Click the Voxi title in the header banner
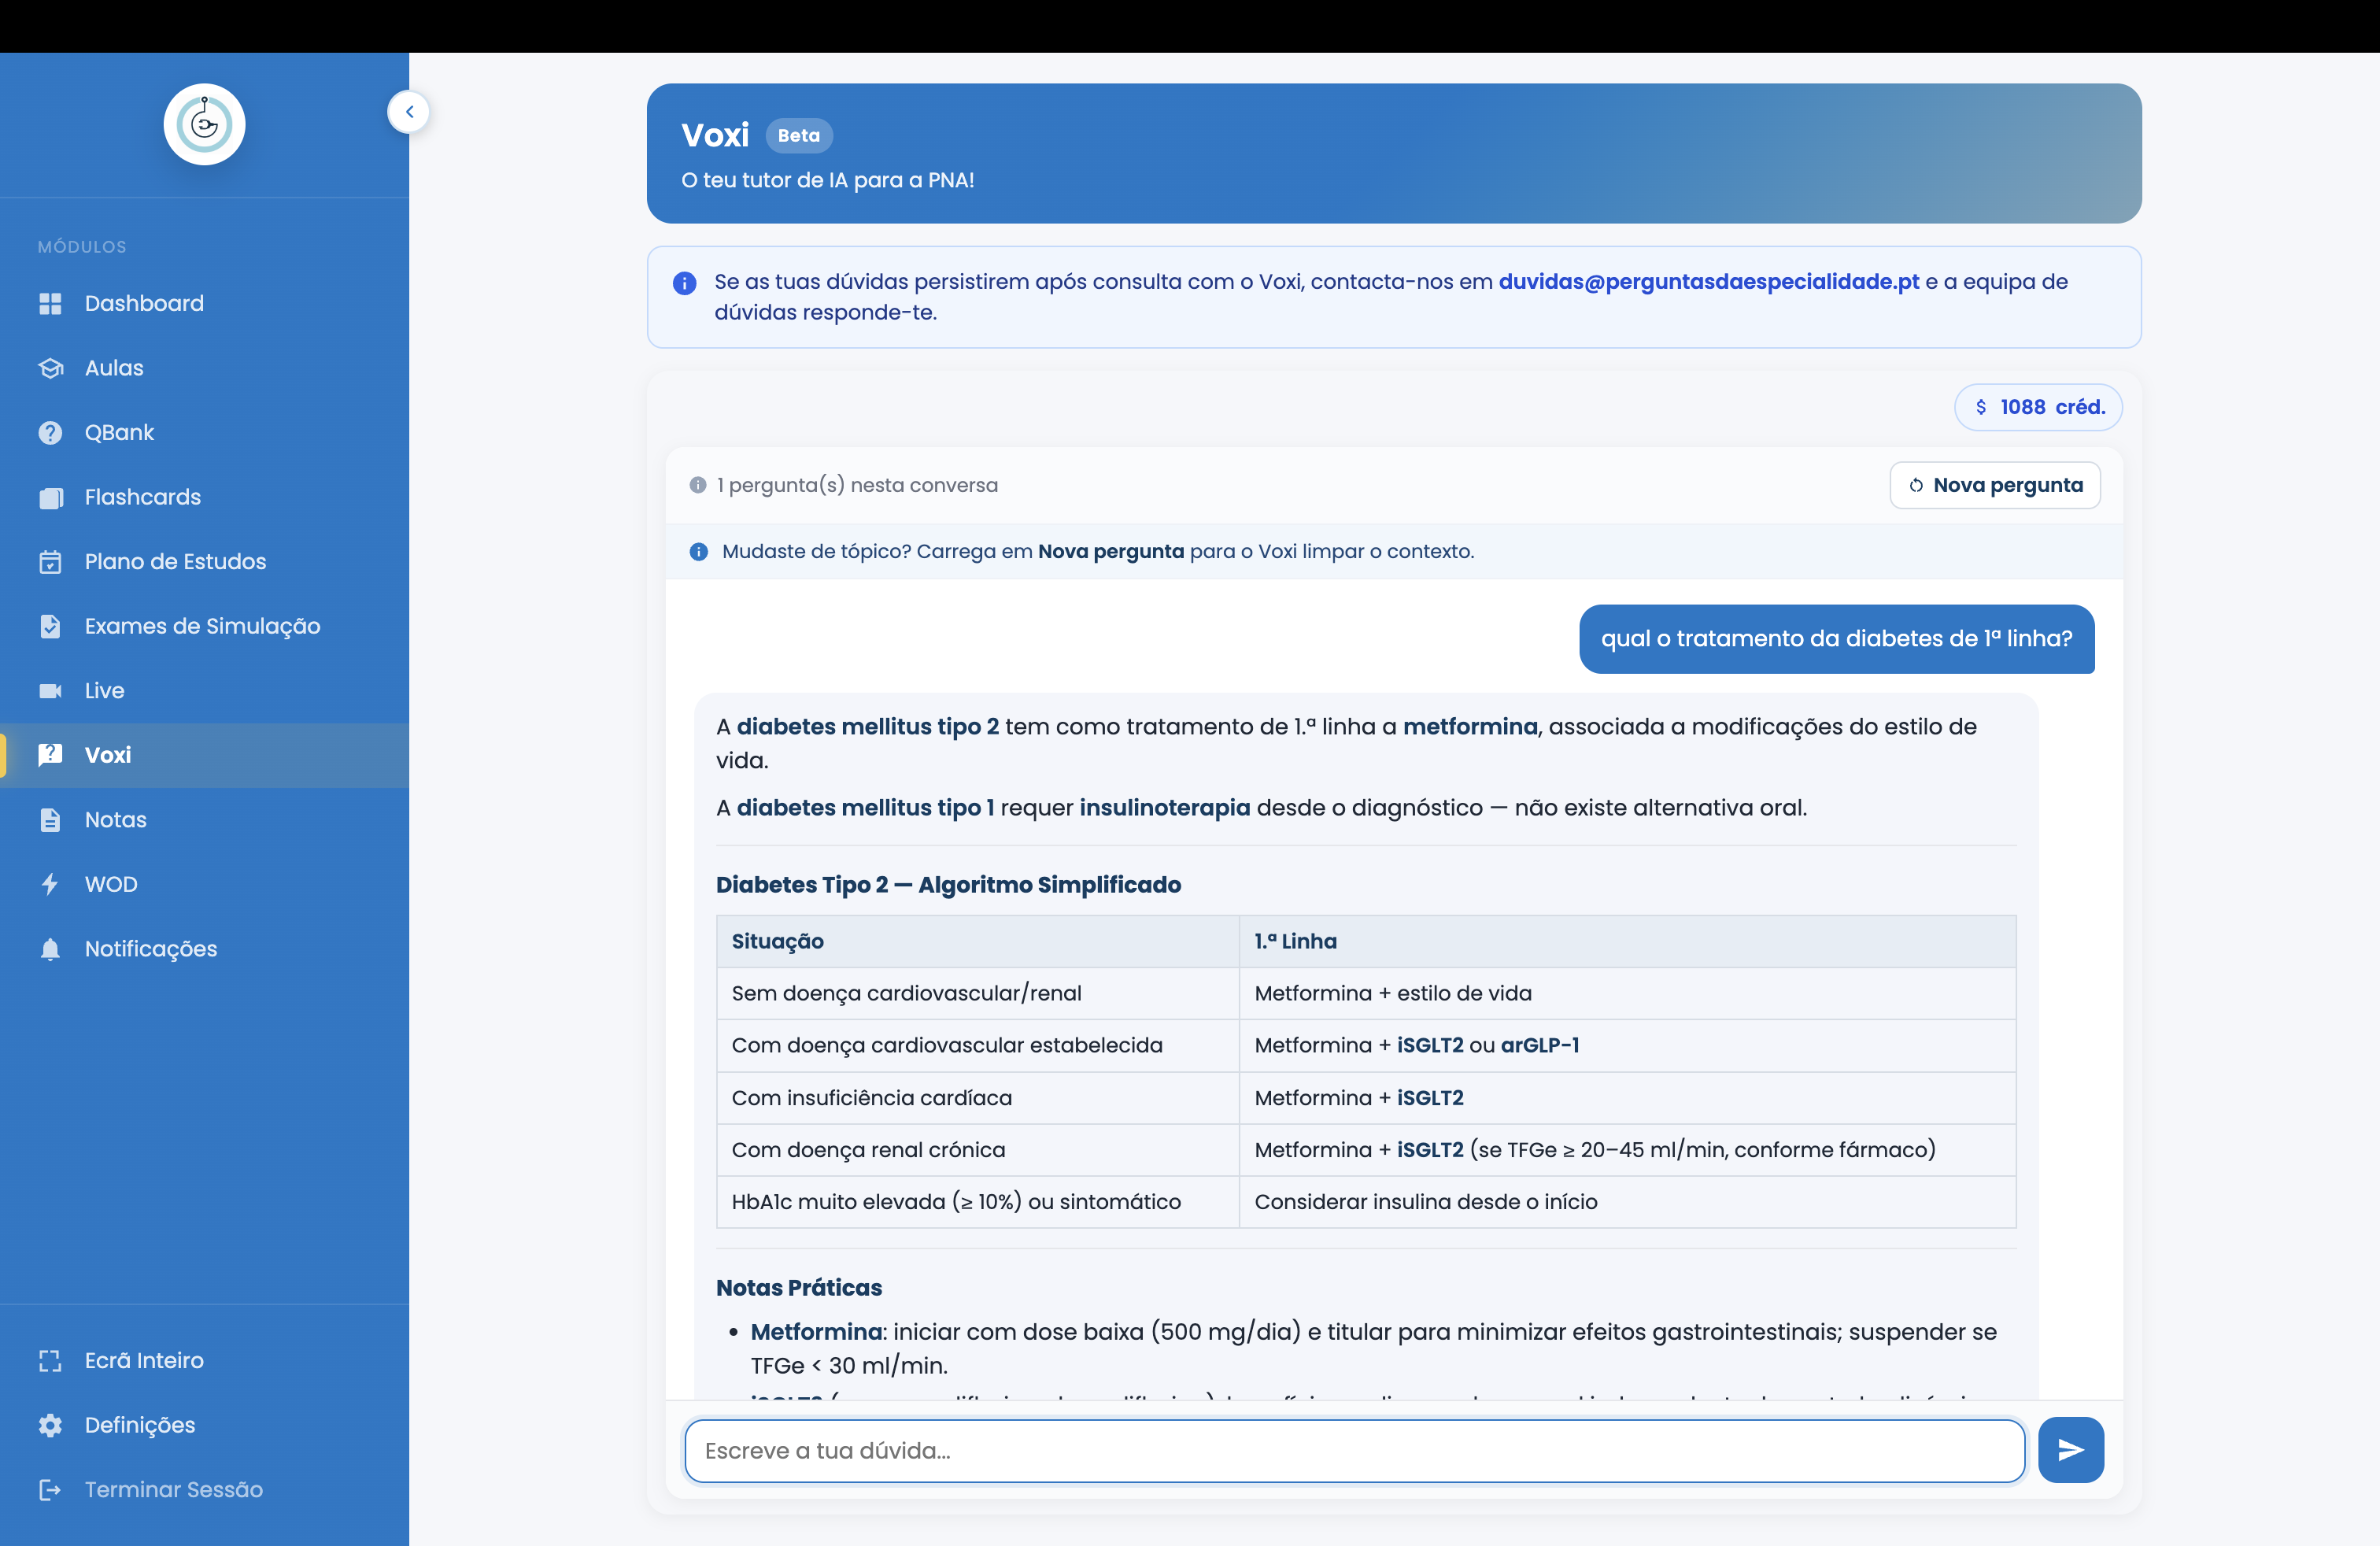2380x1546 pixels. tap(715, 135)
